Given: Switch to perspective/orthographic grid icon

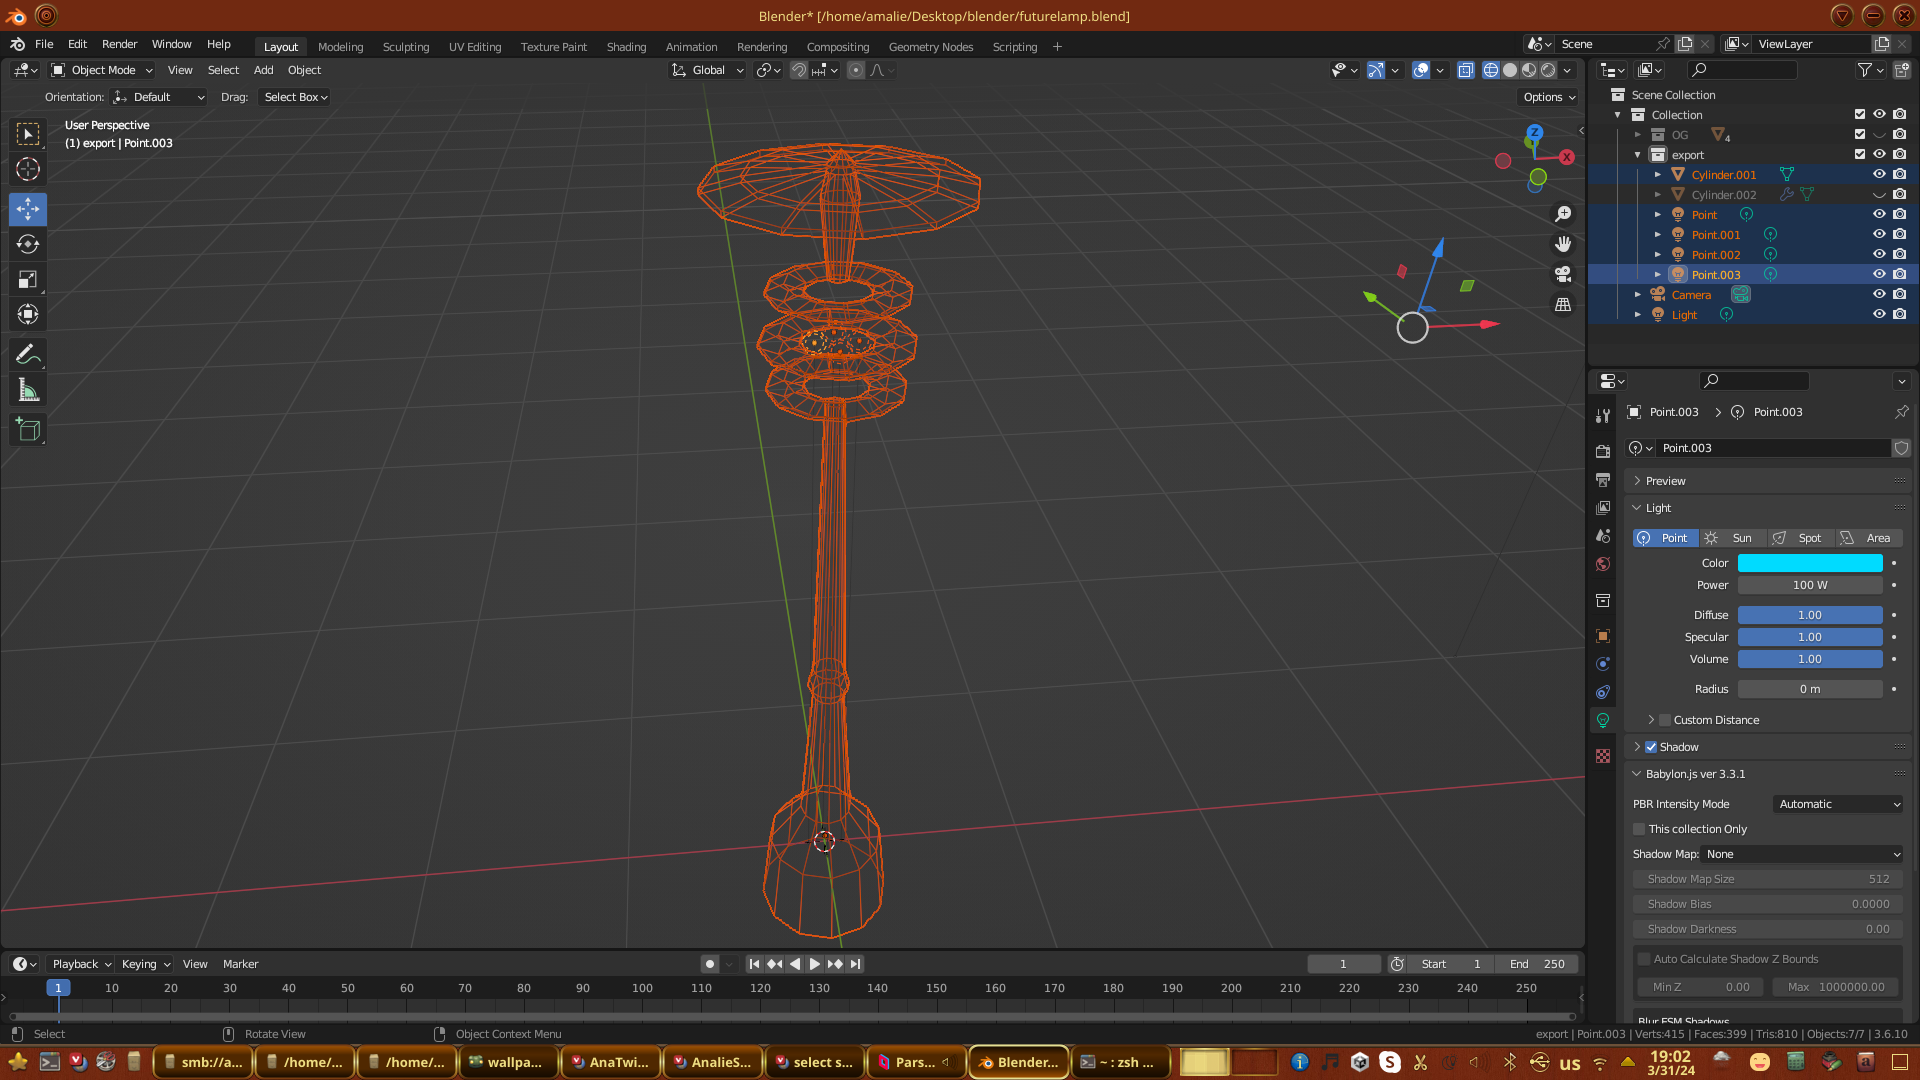Looking at the screenshot, I should coord(1563,305).
